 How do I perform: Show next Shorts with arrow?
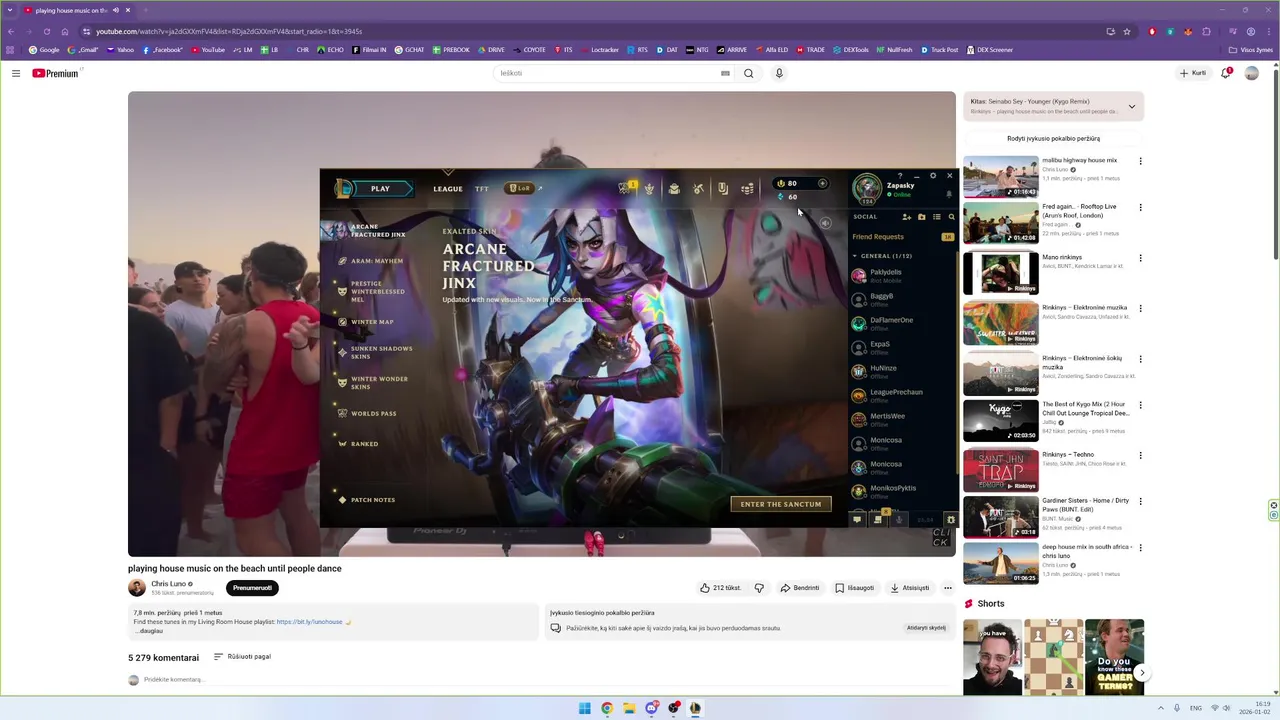1141,672
